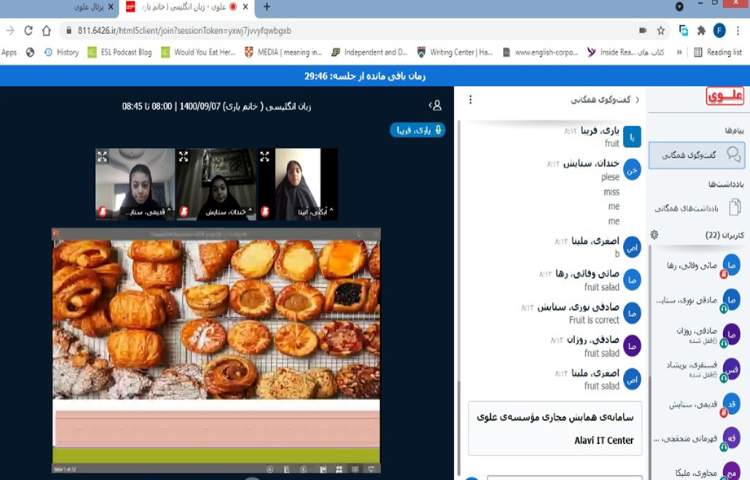
Task: Click the translate extension icon
Action: click(684, 31)
